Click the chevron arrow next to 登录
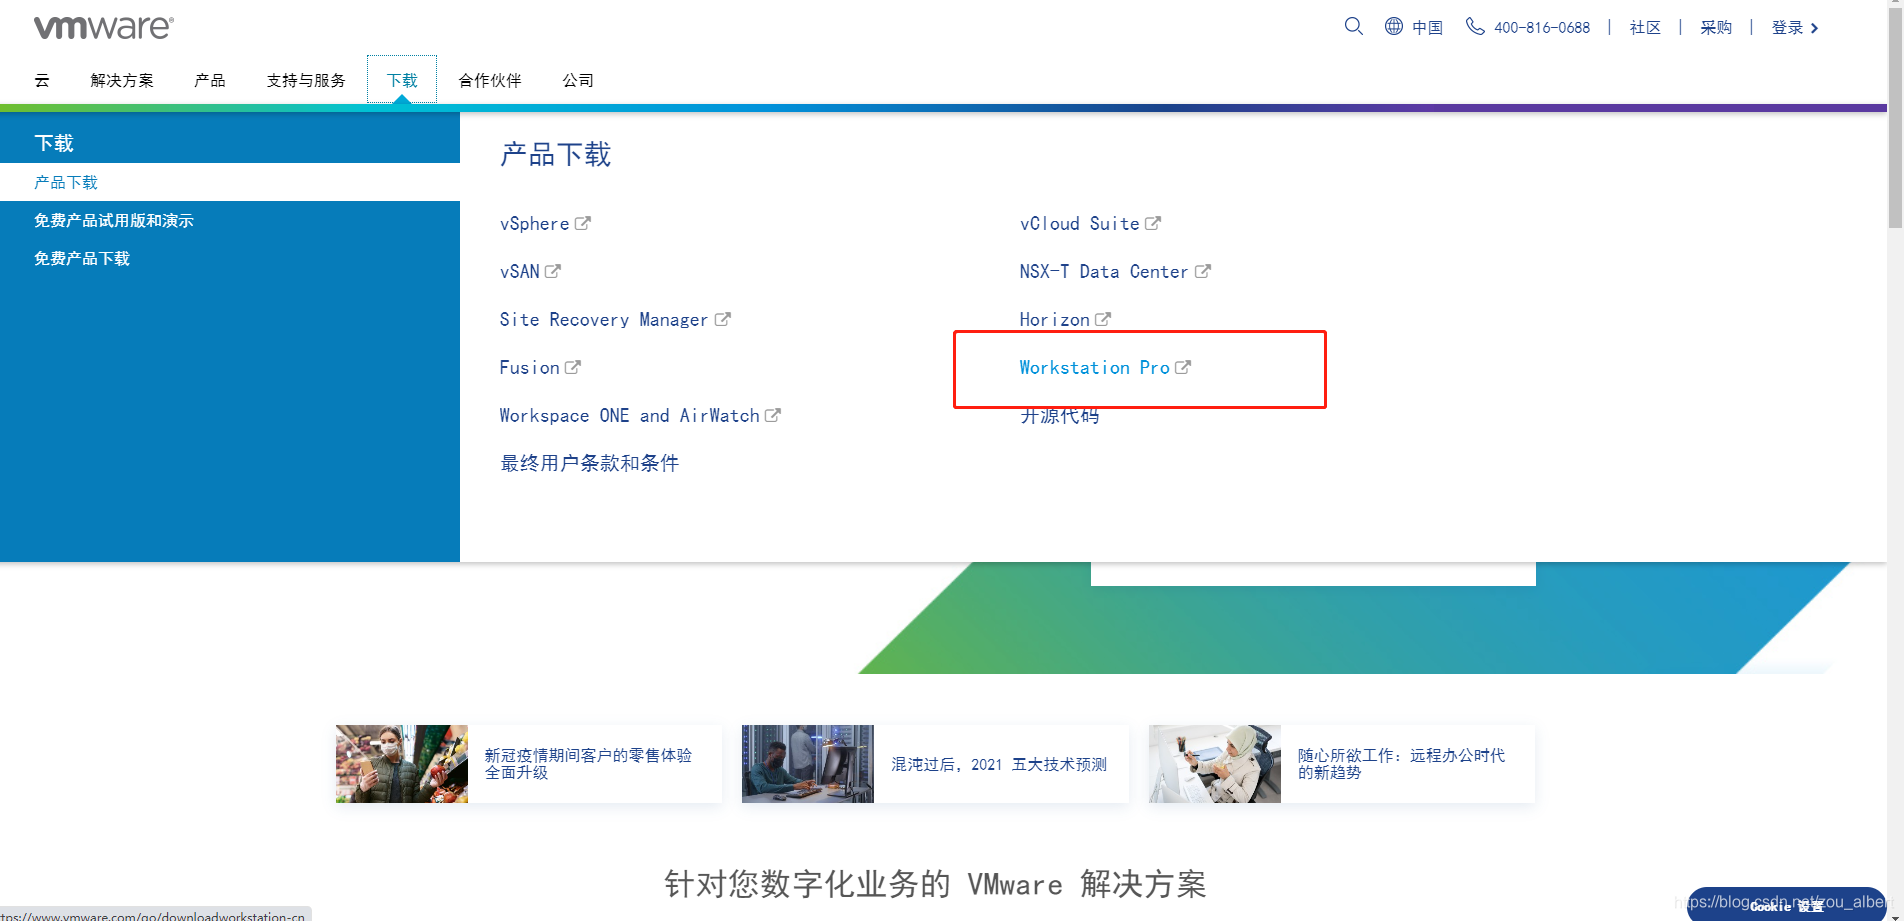1904x921 pixels. pos(1815,28)
